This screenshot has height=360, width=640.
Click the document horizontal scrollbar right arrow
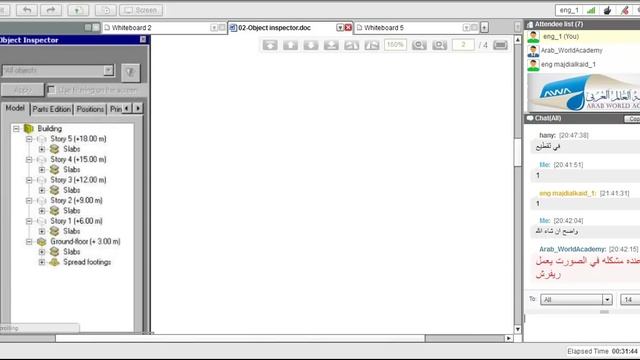pos(508,338)
